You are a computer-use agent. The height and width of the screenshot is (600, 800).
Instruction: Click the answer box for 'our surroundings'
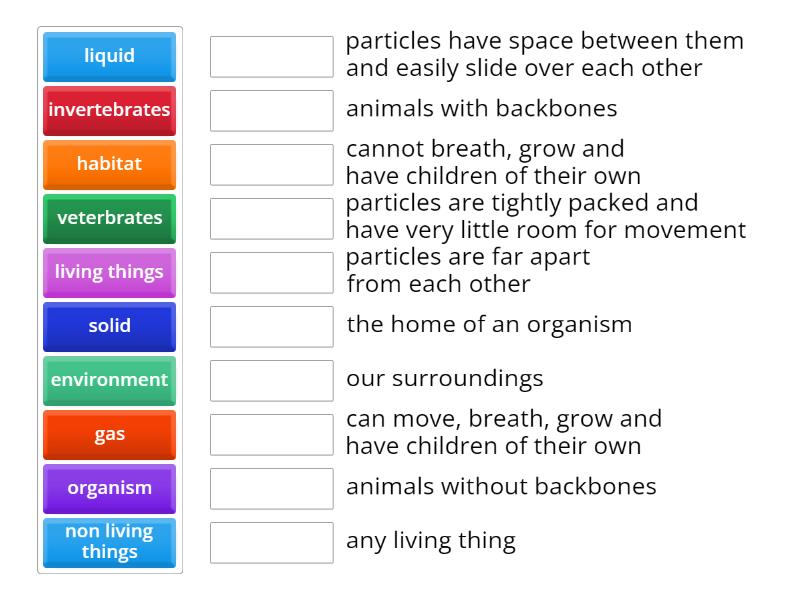271,379
